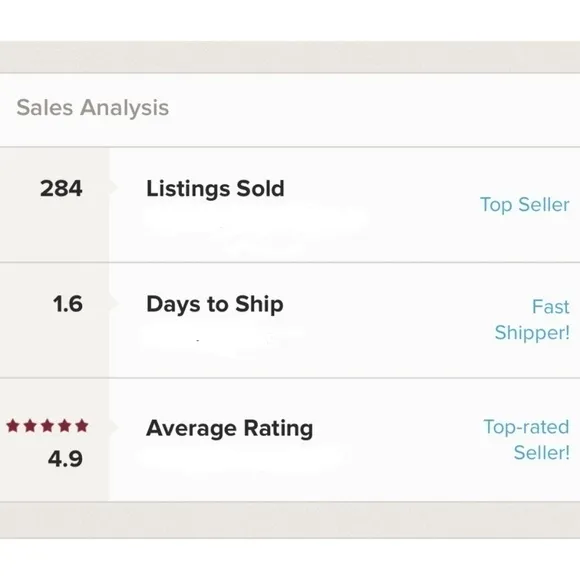
Task: Select the Listings Sold row title
Action: click(215, 189)
